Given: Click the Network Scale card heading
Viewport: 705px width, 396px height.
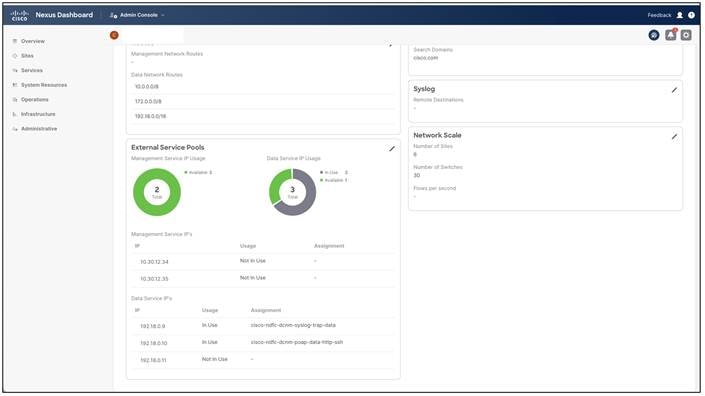Looking at the screenshot, I should tap(437, 135).
